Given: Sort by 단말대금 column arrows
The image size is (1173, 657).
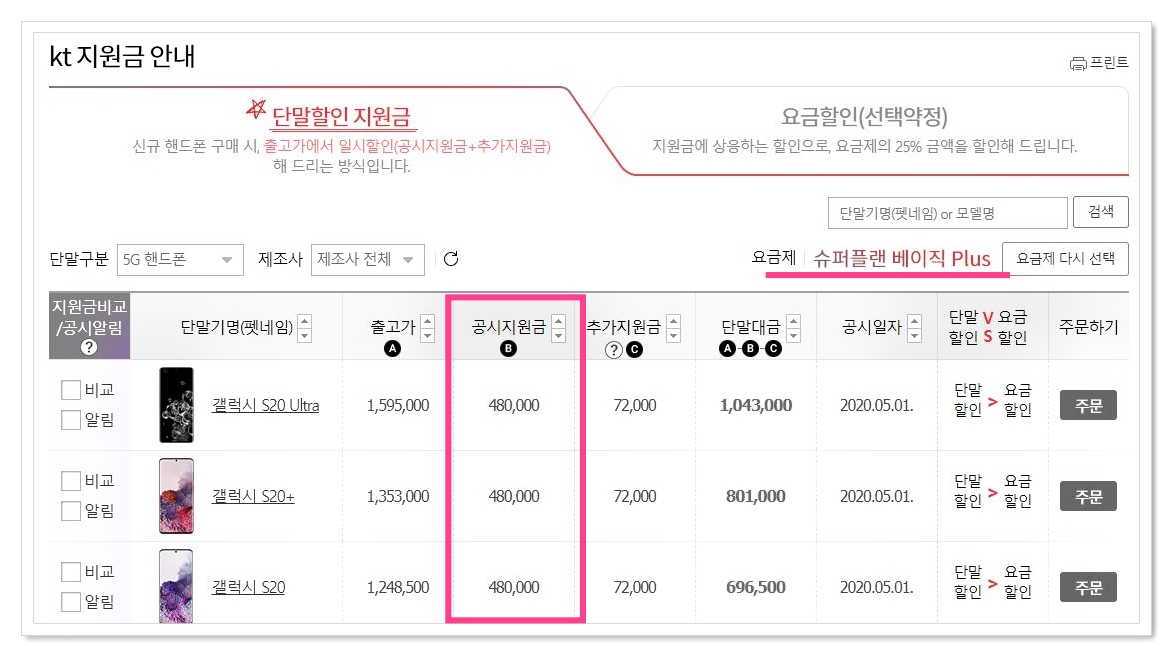Looking at the screenshot, I should 794,328.
